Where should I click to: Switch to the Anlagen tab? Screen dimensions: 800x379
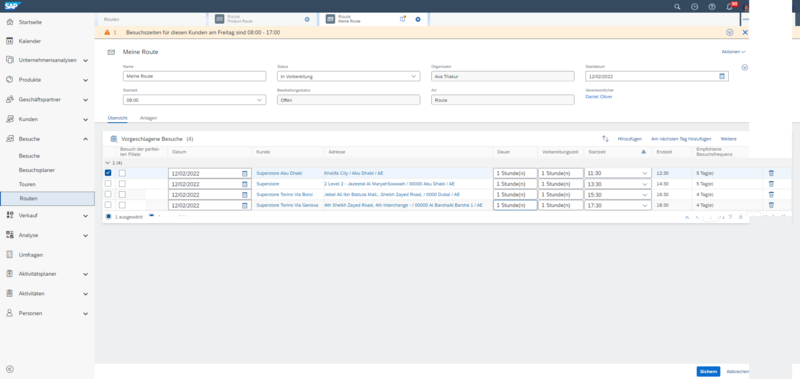click(x=148, y=118)
